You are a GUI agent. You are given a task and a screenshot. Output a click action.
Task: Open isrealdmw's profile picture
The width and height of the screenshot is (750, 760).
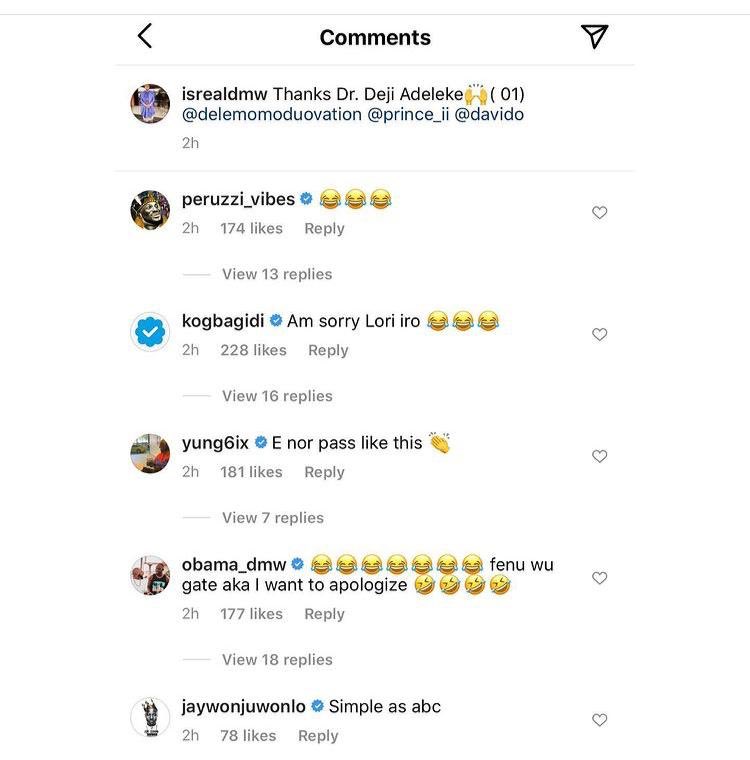click(151, 104)
